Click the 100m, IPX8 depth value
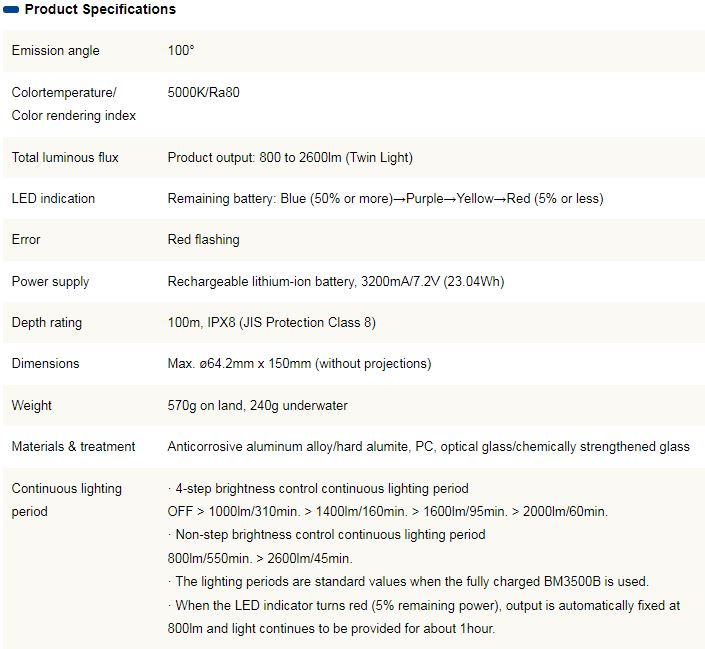This screenshot has width=705, height=649. [272, 323]
